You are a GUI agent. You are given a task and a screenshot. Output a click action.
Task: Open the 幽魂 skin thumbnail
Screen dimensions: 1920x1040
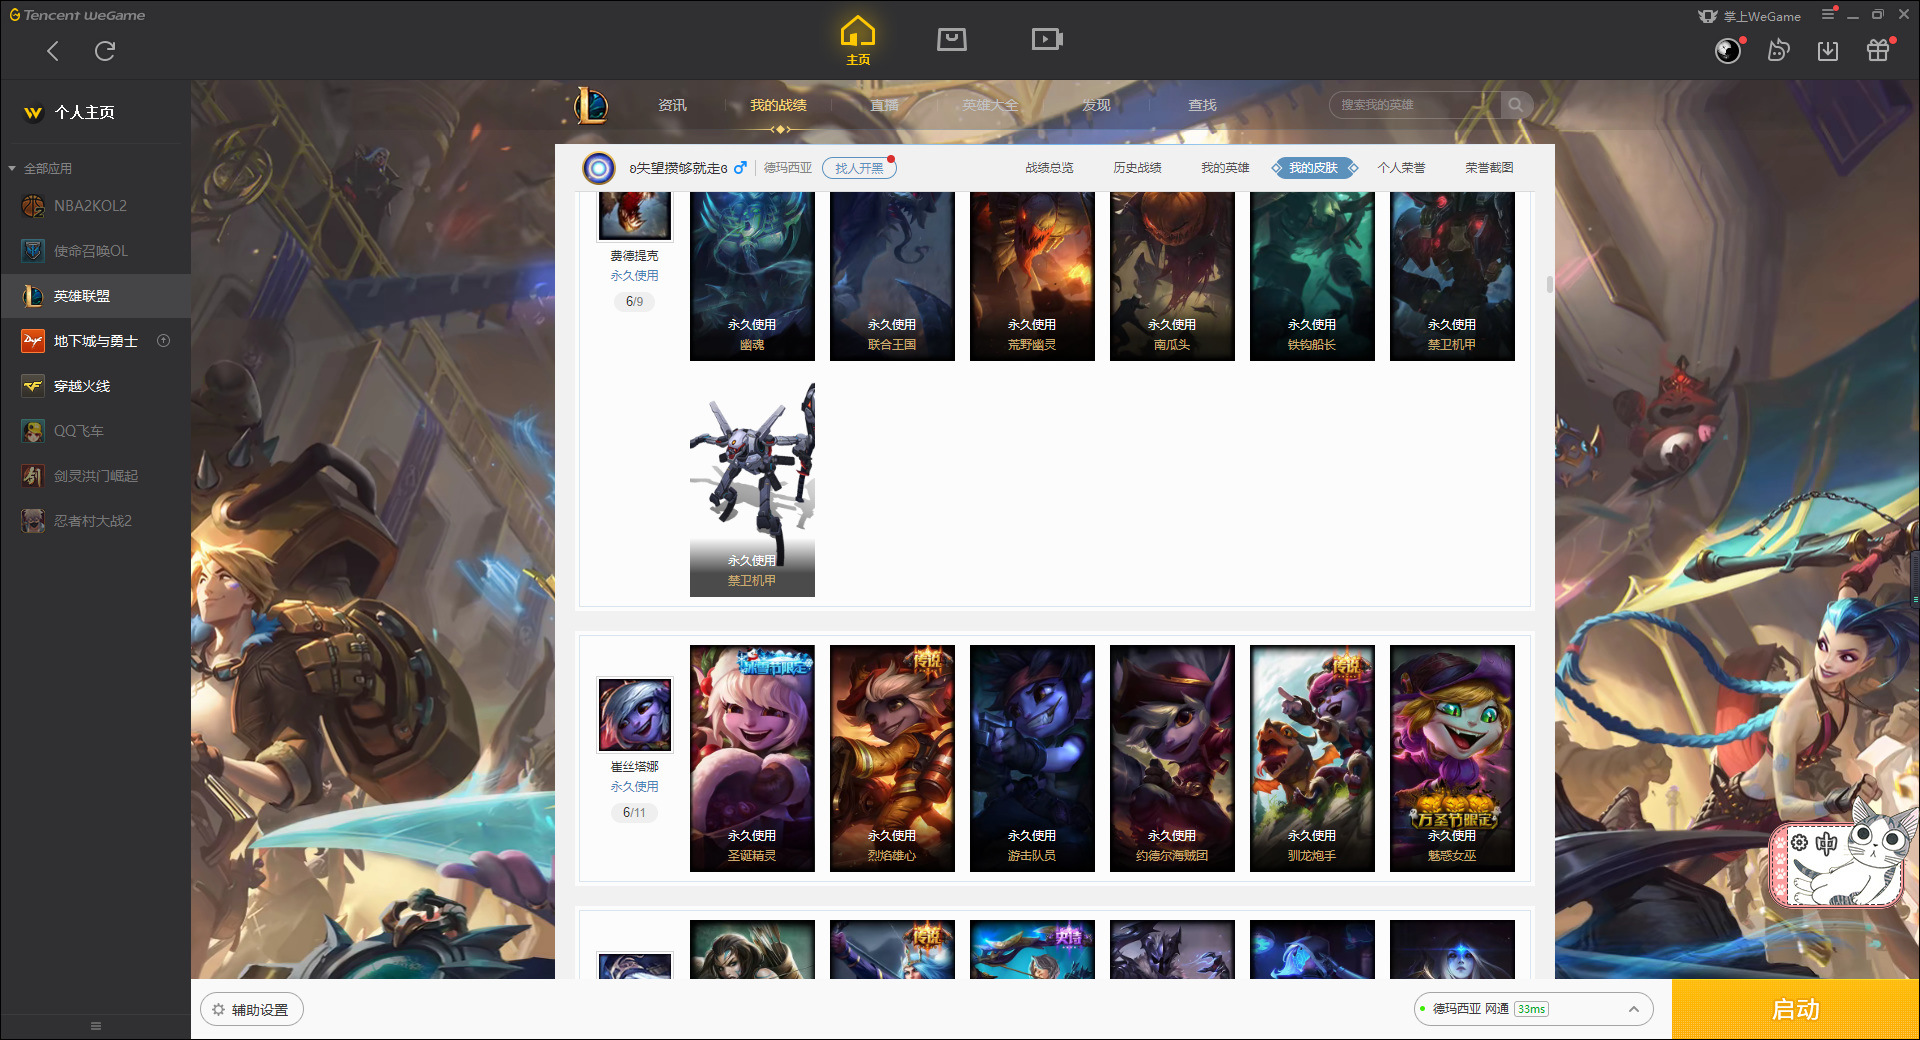click(x=752, y=276)
